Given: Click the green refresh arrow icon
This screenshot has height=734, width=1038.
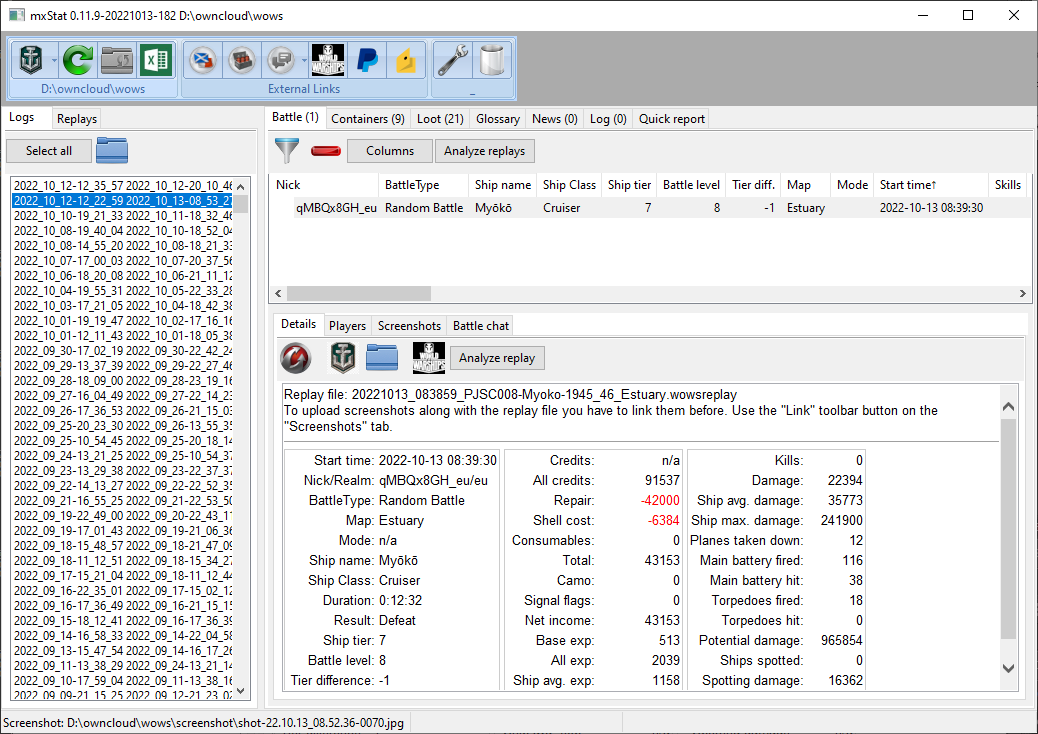Looking at the screenshot, I should click(77, 60).
